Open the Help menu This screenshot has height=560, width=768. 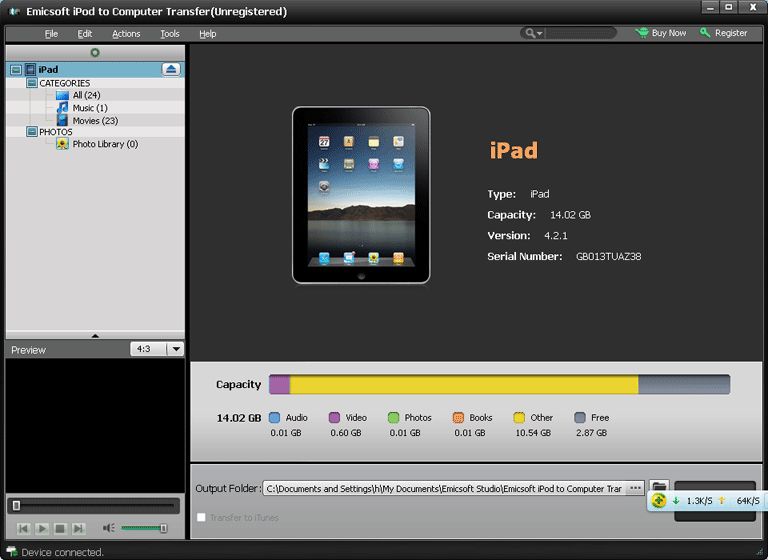(208, 34)
